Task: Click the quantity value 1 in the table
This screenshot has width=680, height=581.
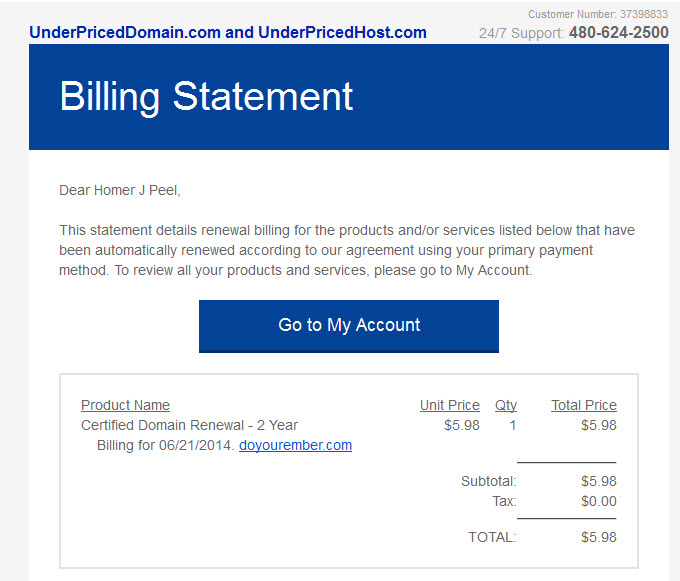Action: tap(512, 425)
